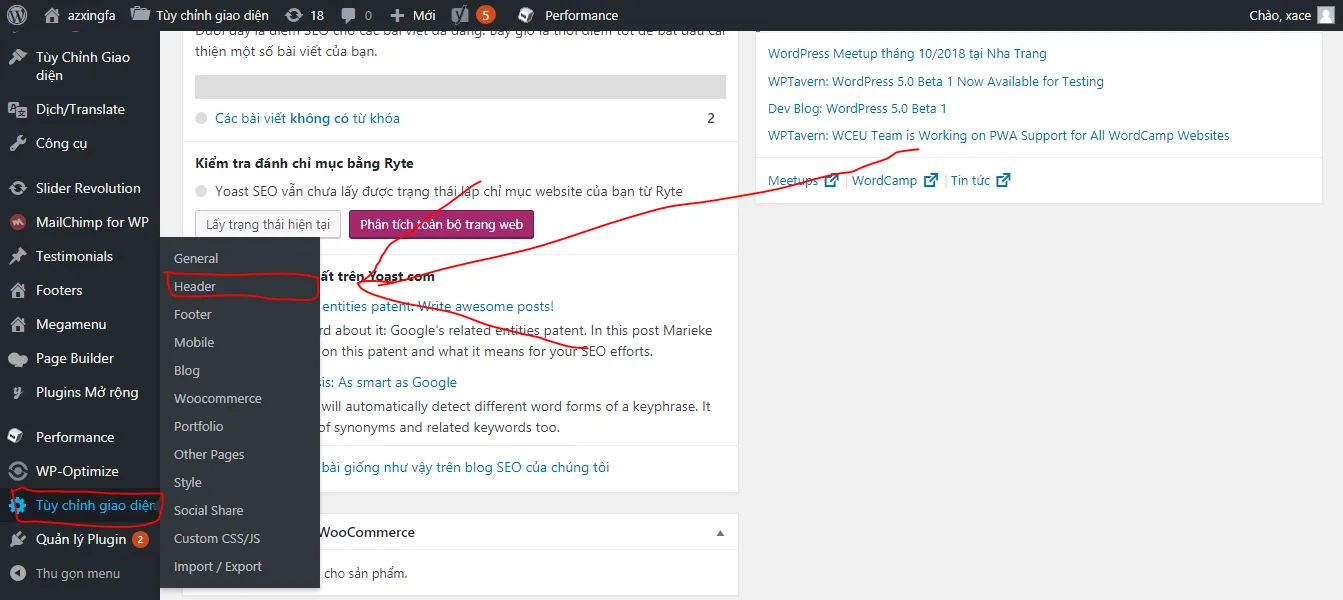
Task: Select Footer in the flyout submenu
Action: (x=193, y=314)
